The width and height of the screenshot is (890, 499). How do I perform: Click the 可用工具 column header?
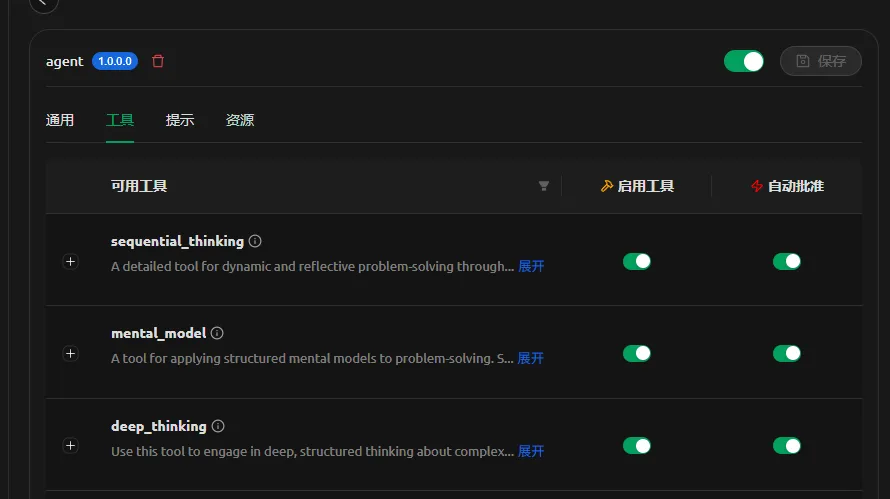tap(139, 186)
